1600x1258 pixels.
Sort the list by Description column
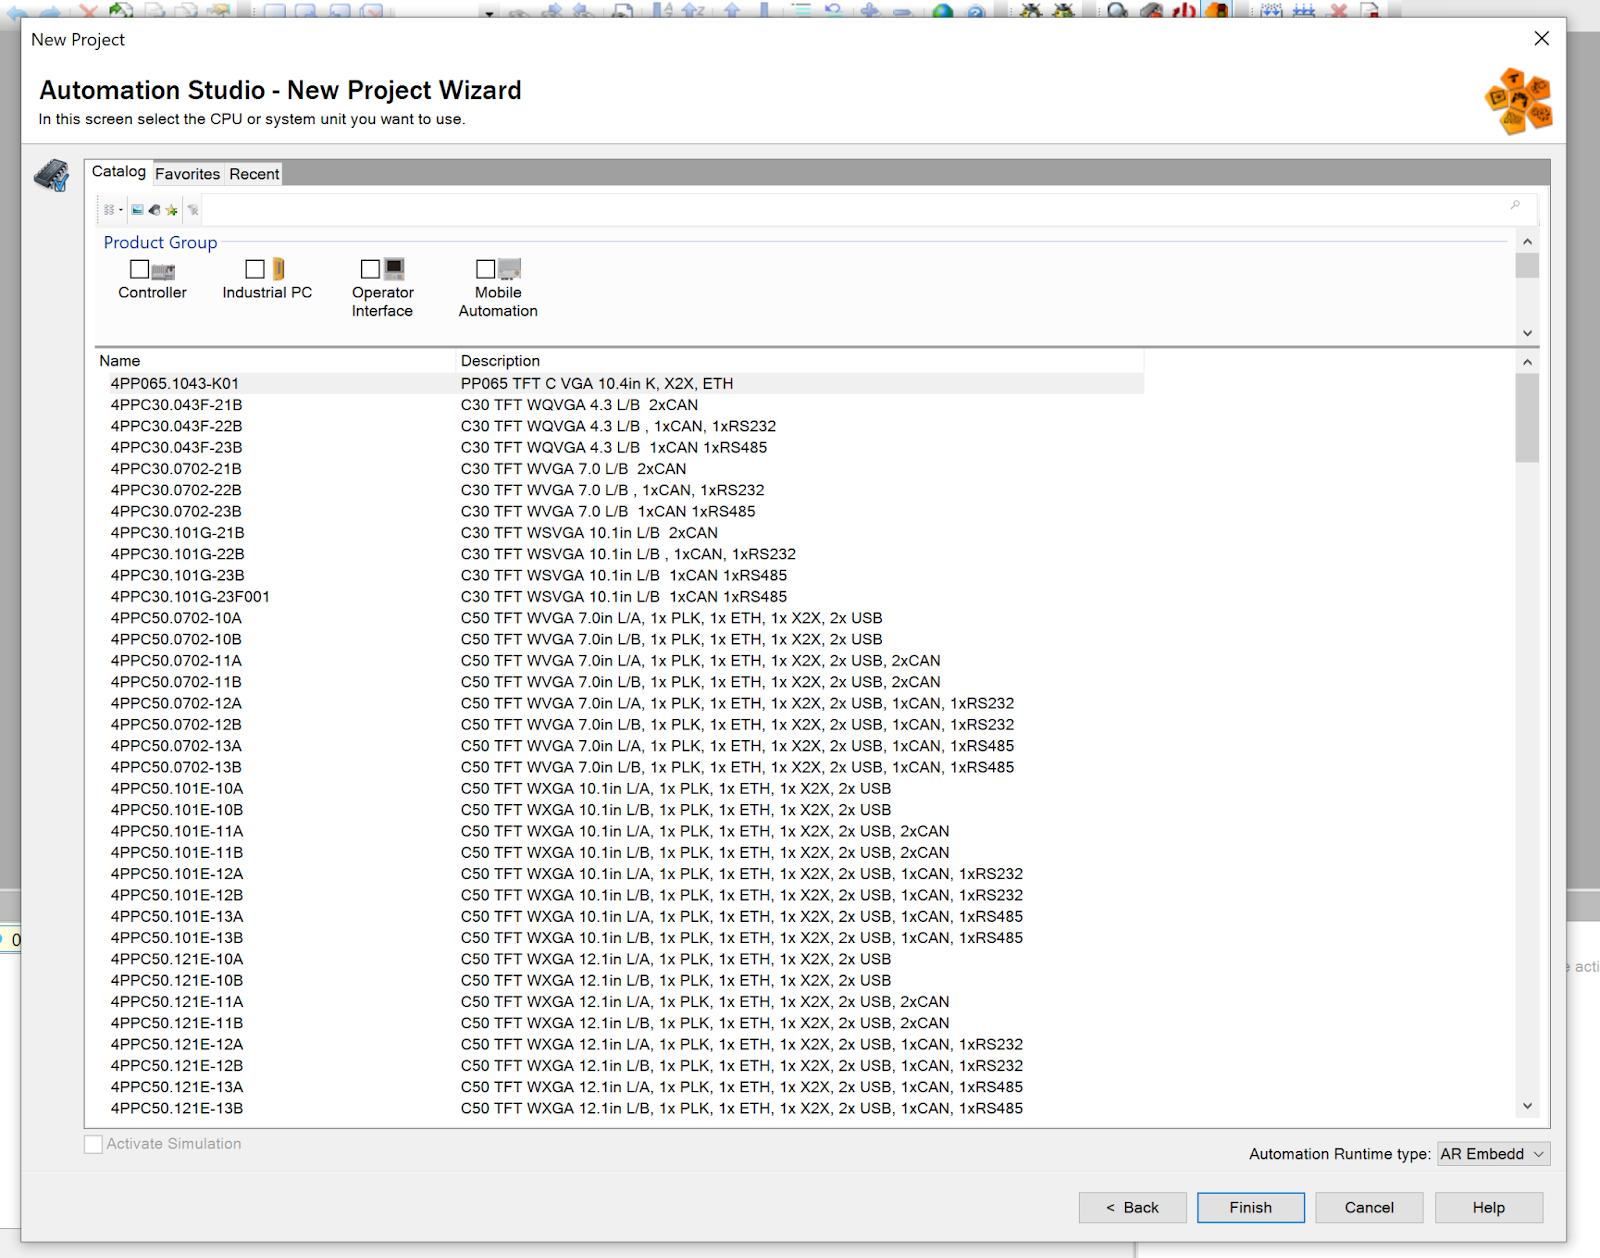pyautogui.click(x=800, y=361)
